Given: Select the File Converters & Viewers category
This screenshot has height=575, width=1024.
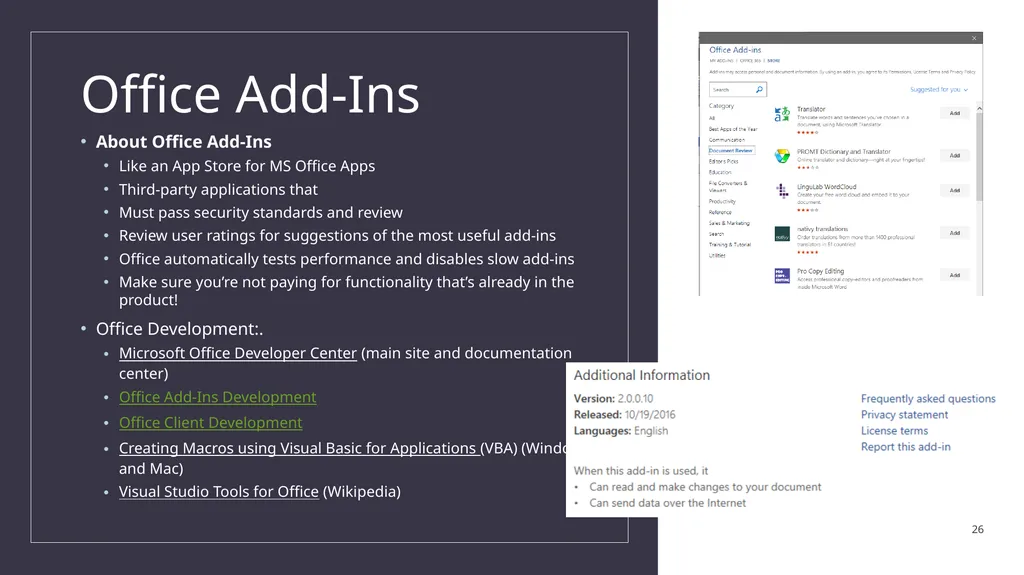Looking at the screenshot, I should coord(728,187).
